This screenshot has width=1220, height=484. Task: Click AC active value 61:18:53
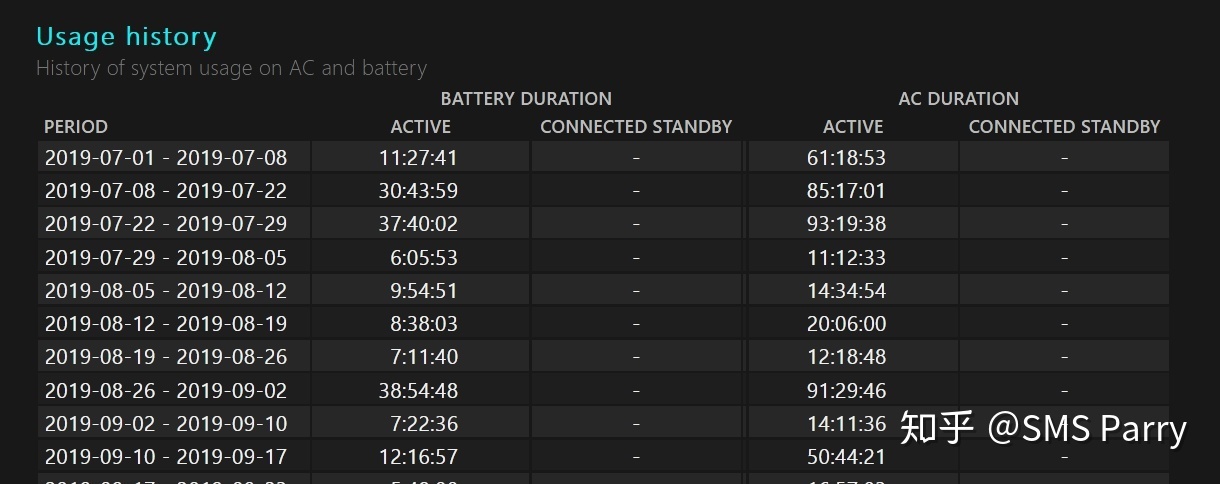(x=846, y=158)
